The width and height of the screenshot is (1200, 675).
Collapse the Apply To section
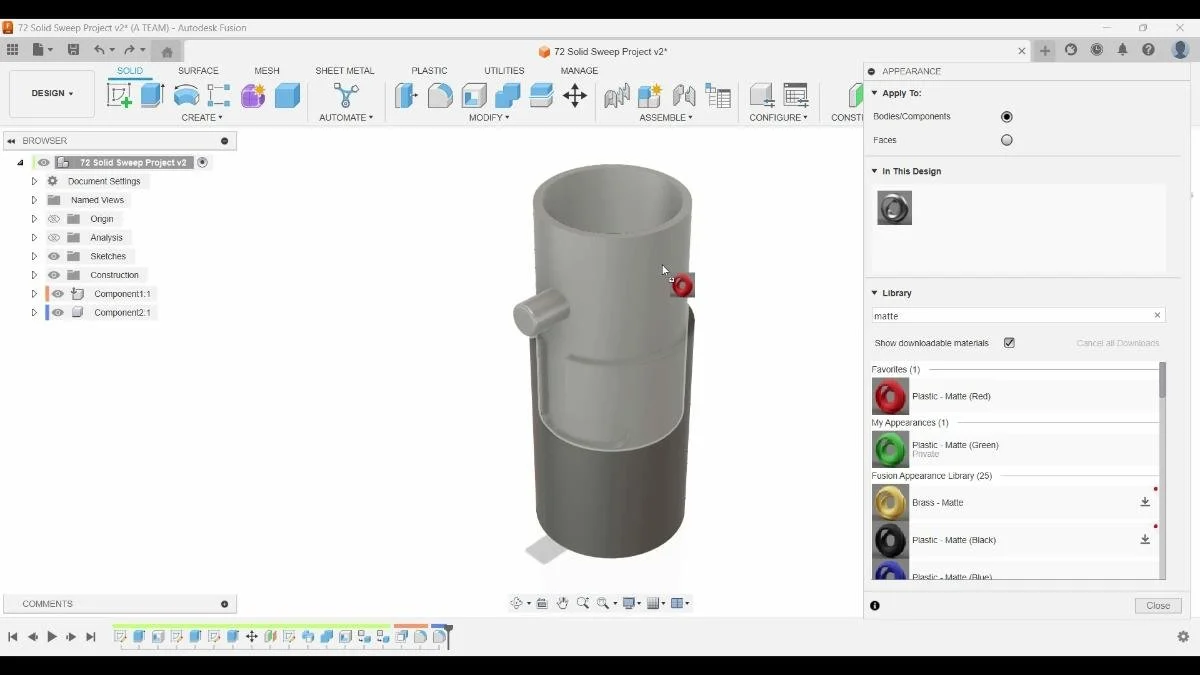tap(875, 94)
